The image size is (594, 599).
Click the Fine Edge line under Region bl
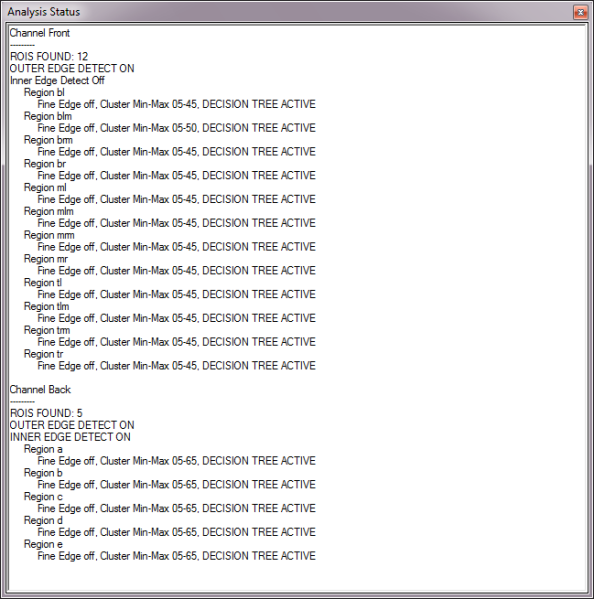[176, 104]
